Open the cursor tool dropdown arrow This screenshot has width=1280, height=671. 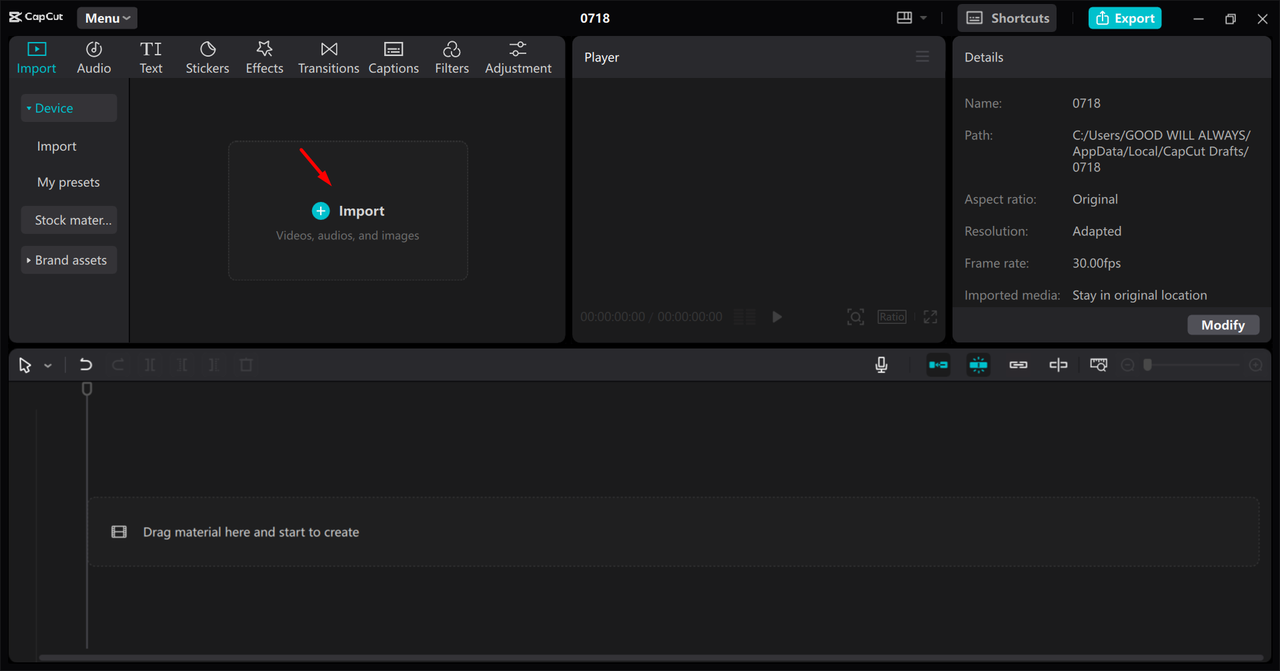pos(47,366)
